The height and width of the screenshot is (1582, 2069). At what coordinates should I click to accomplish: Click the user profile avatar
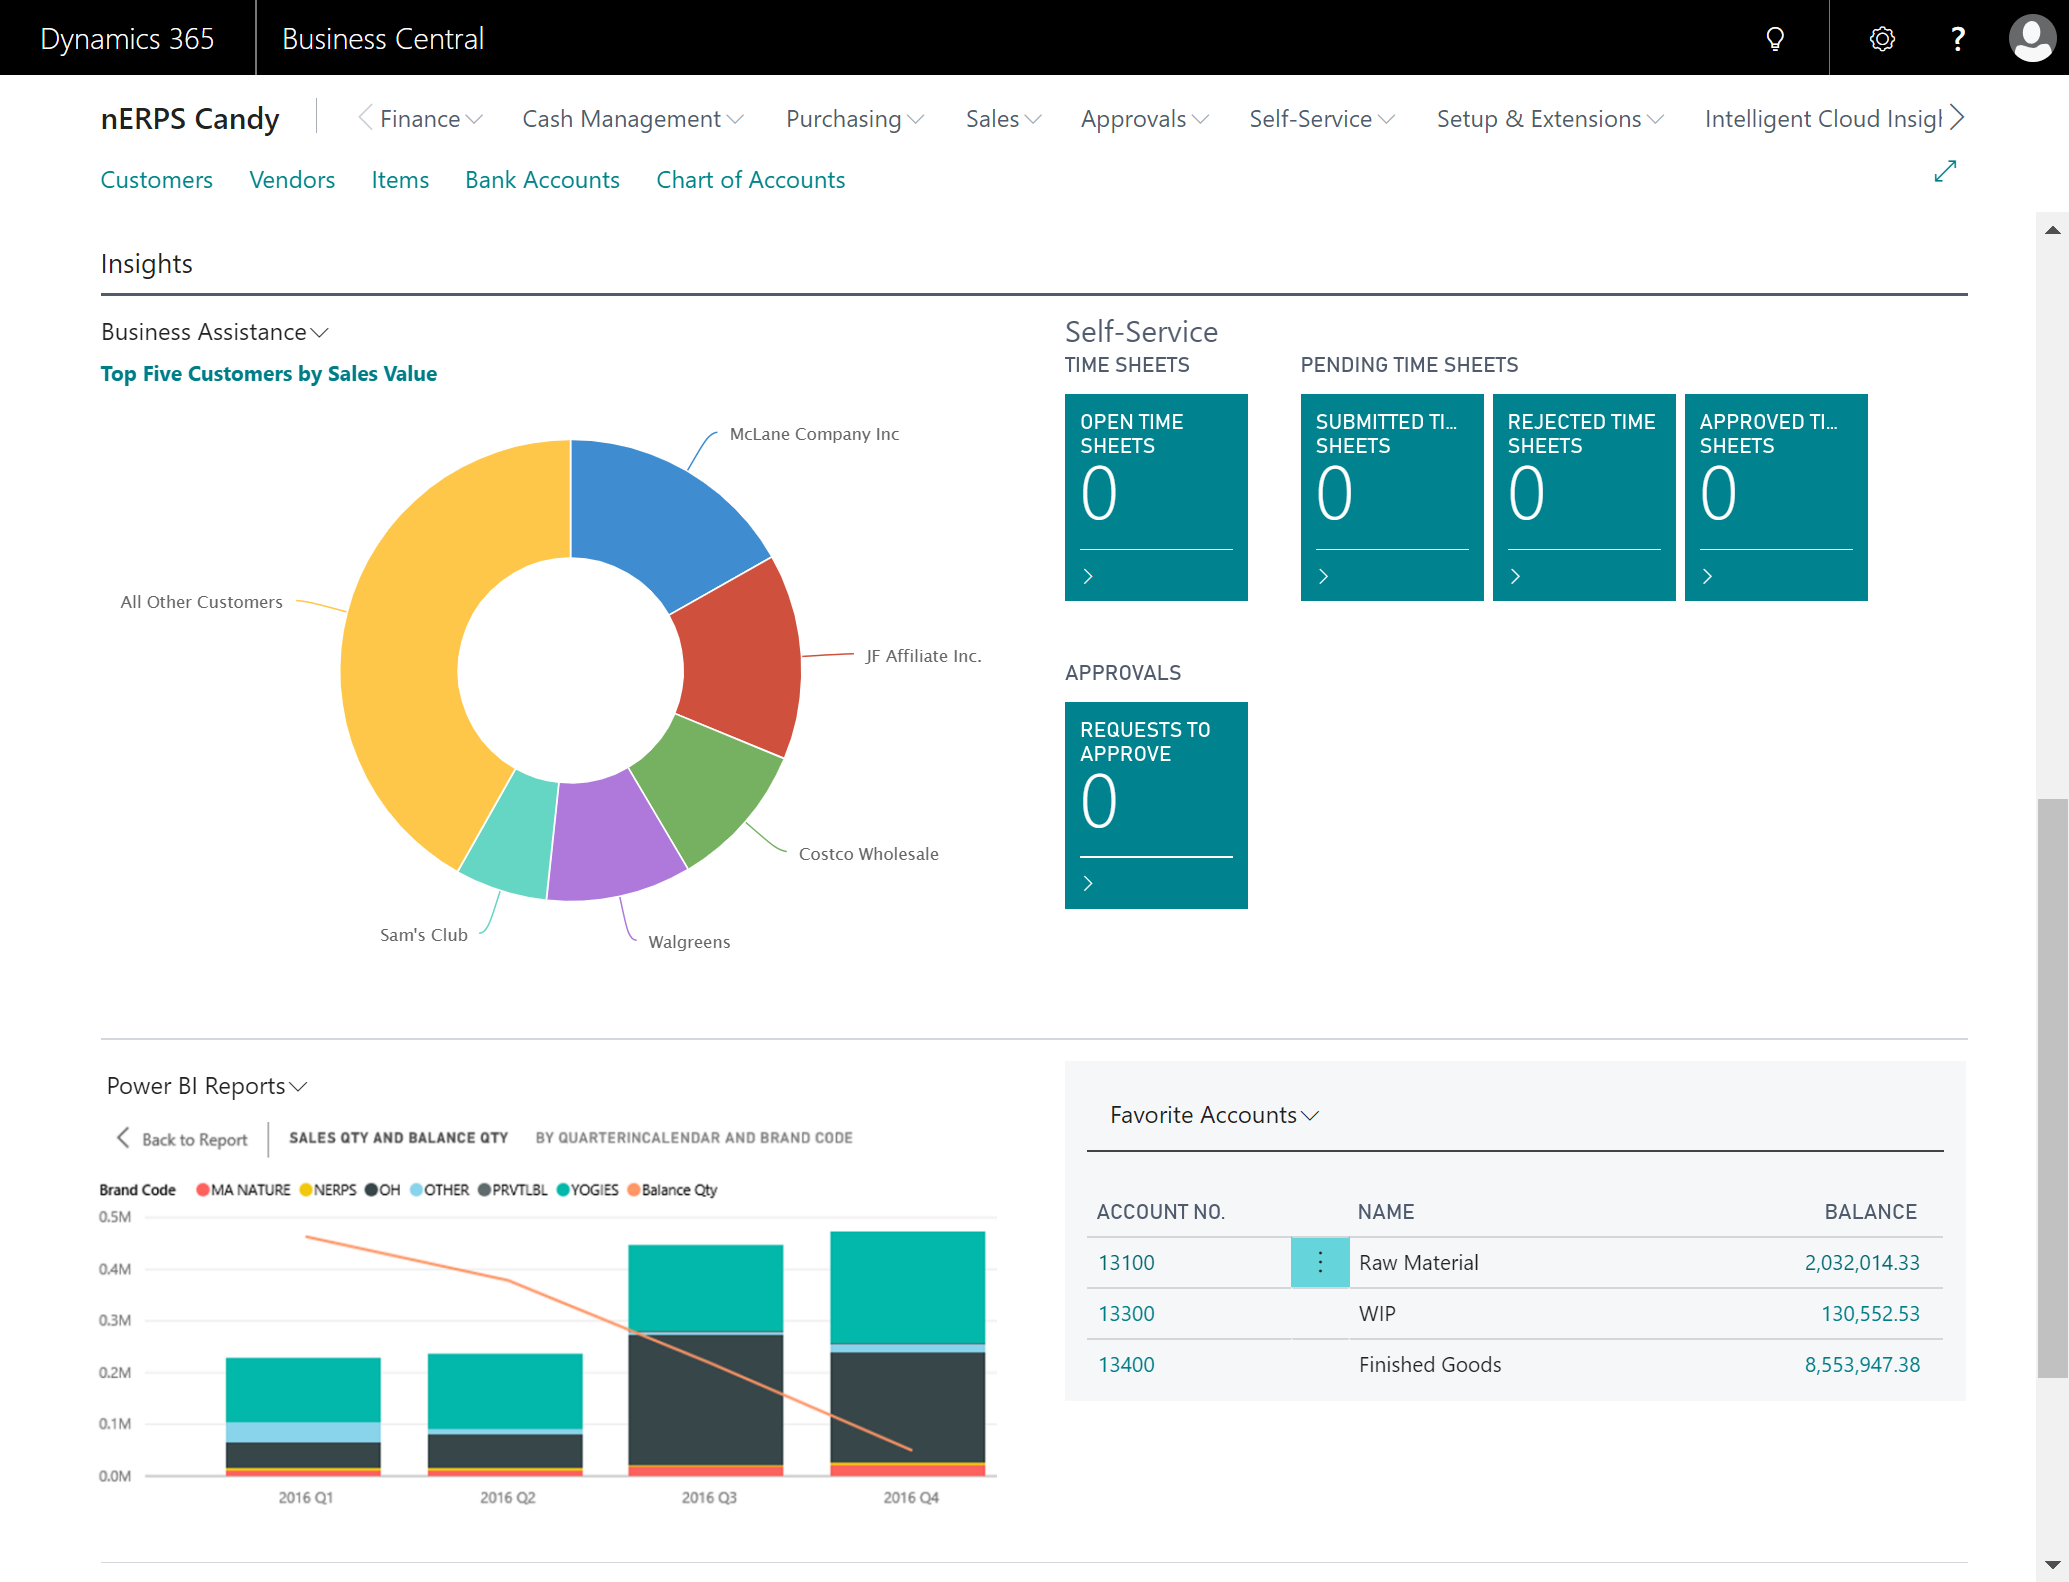coord(2032,38)
